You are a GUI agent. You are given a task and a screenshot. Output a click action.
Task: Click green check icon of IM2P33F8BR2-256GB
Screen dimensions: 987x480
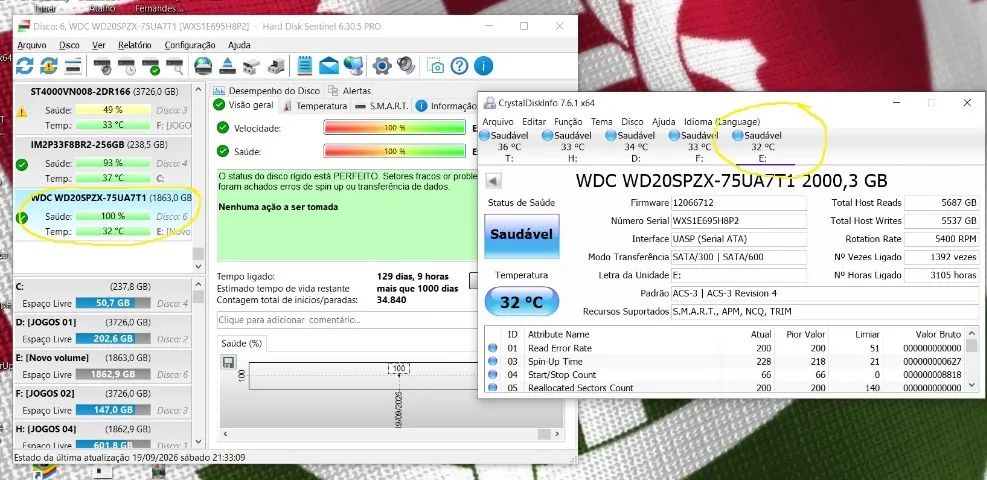[x=22, y=165]
